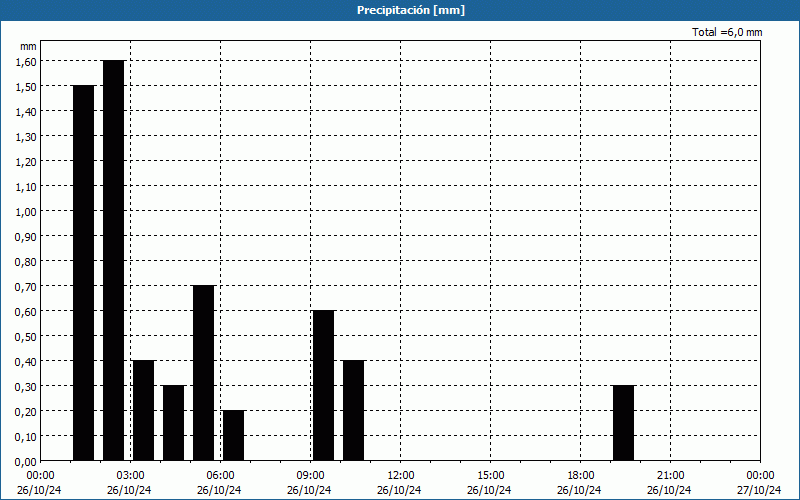This screenshot has height=500, width=800.
Task: Select the 21:00 time axis label
Action: (670, 476)
